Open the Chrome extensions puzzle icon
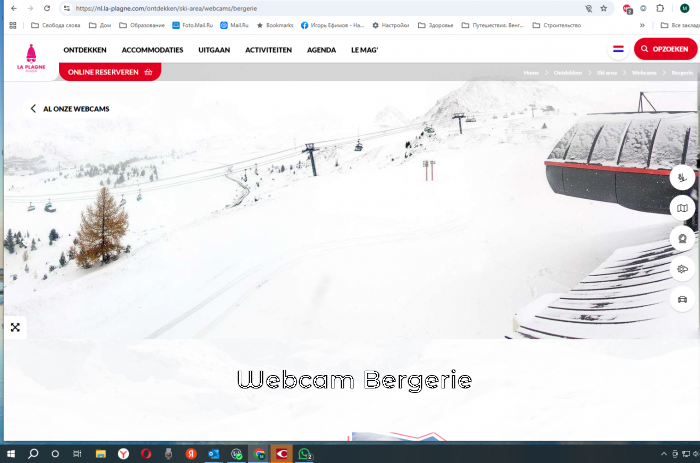The height and width of the screenshot is (463, 700). point(660,8)
